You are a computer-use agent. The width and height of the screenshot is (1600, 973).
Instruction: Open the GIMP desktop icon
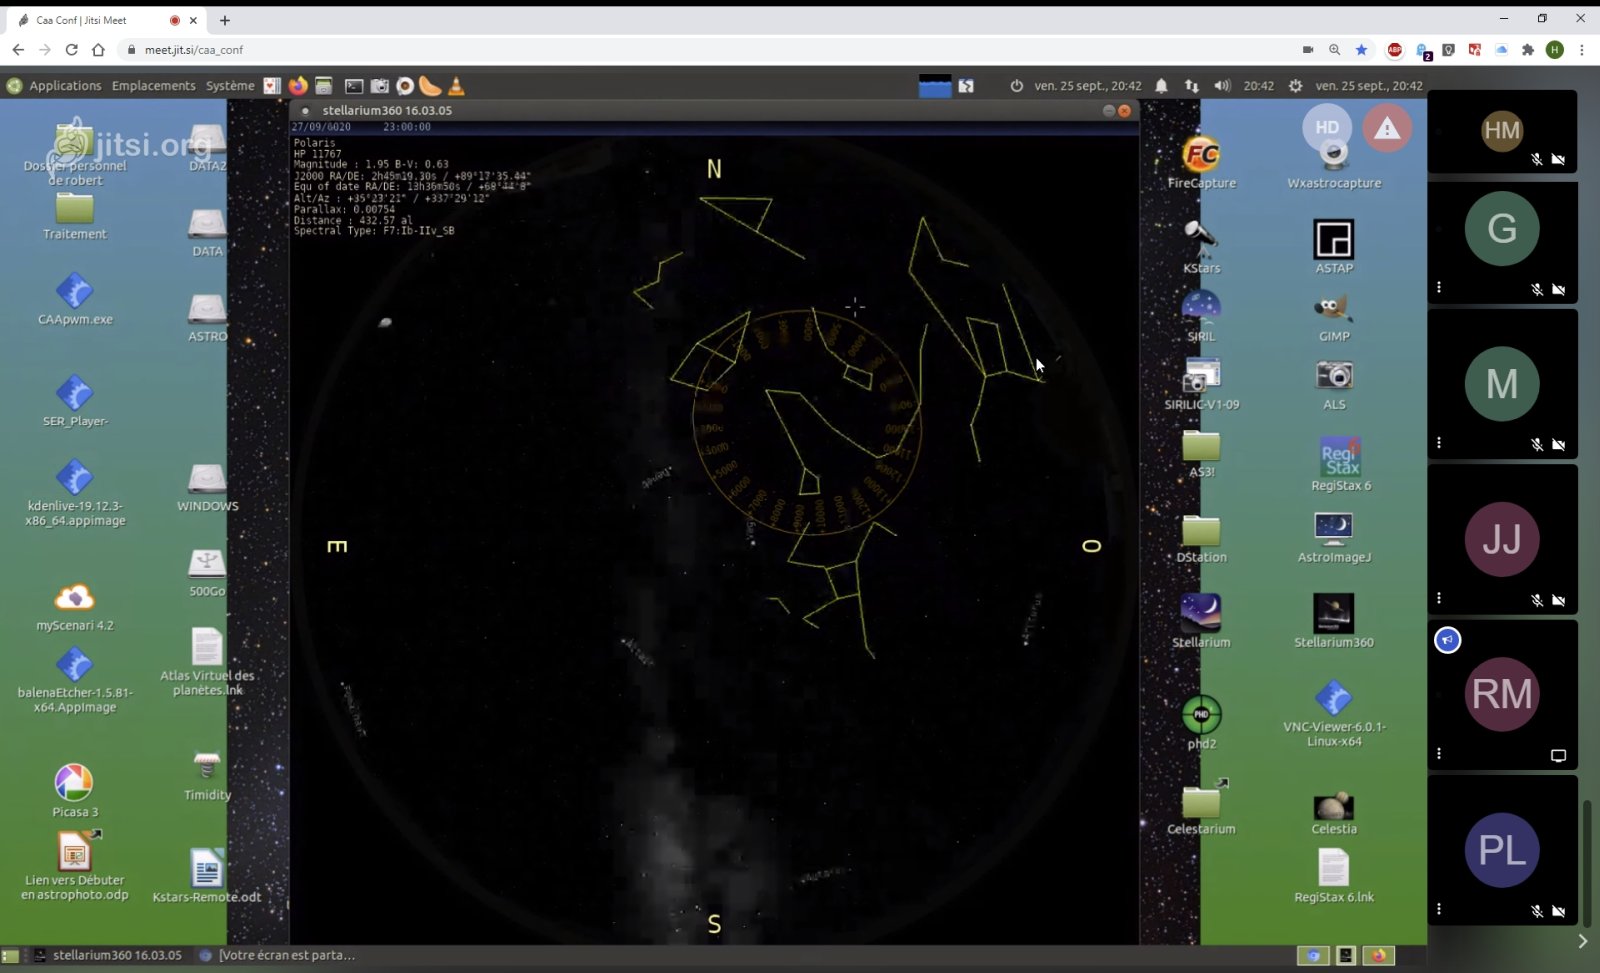[x=1334, y=308]
